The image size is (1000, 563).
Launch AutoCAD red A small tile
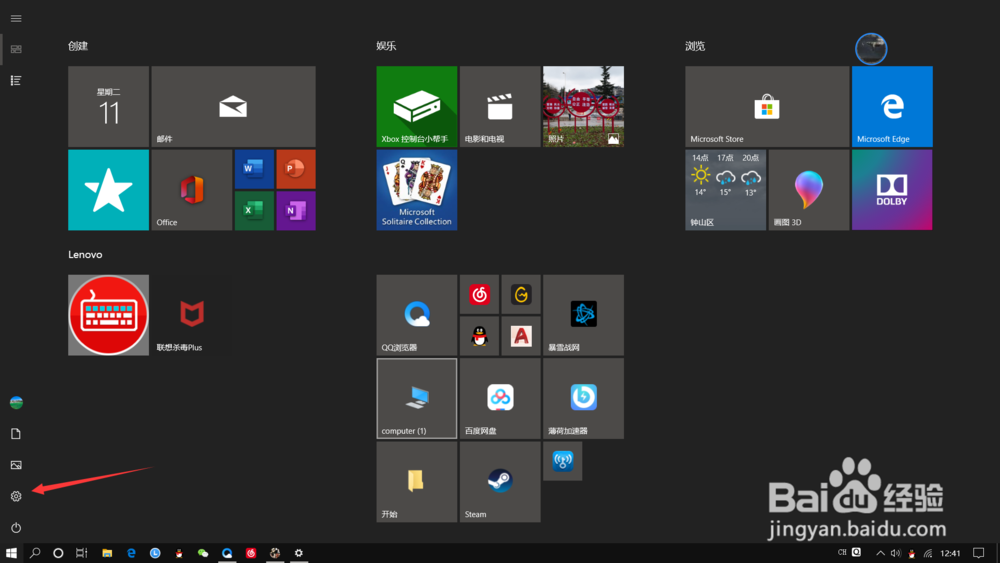coord(521,336)
